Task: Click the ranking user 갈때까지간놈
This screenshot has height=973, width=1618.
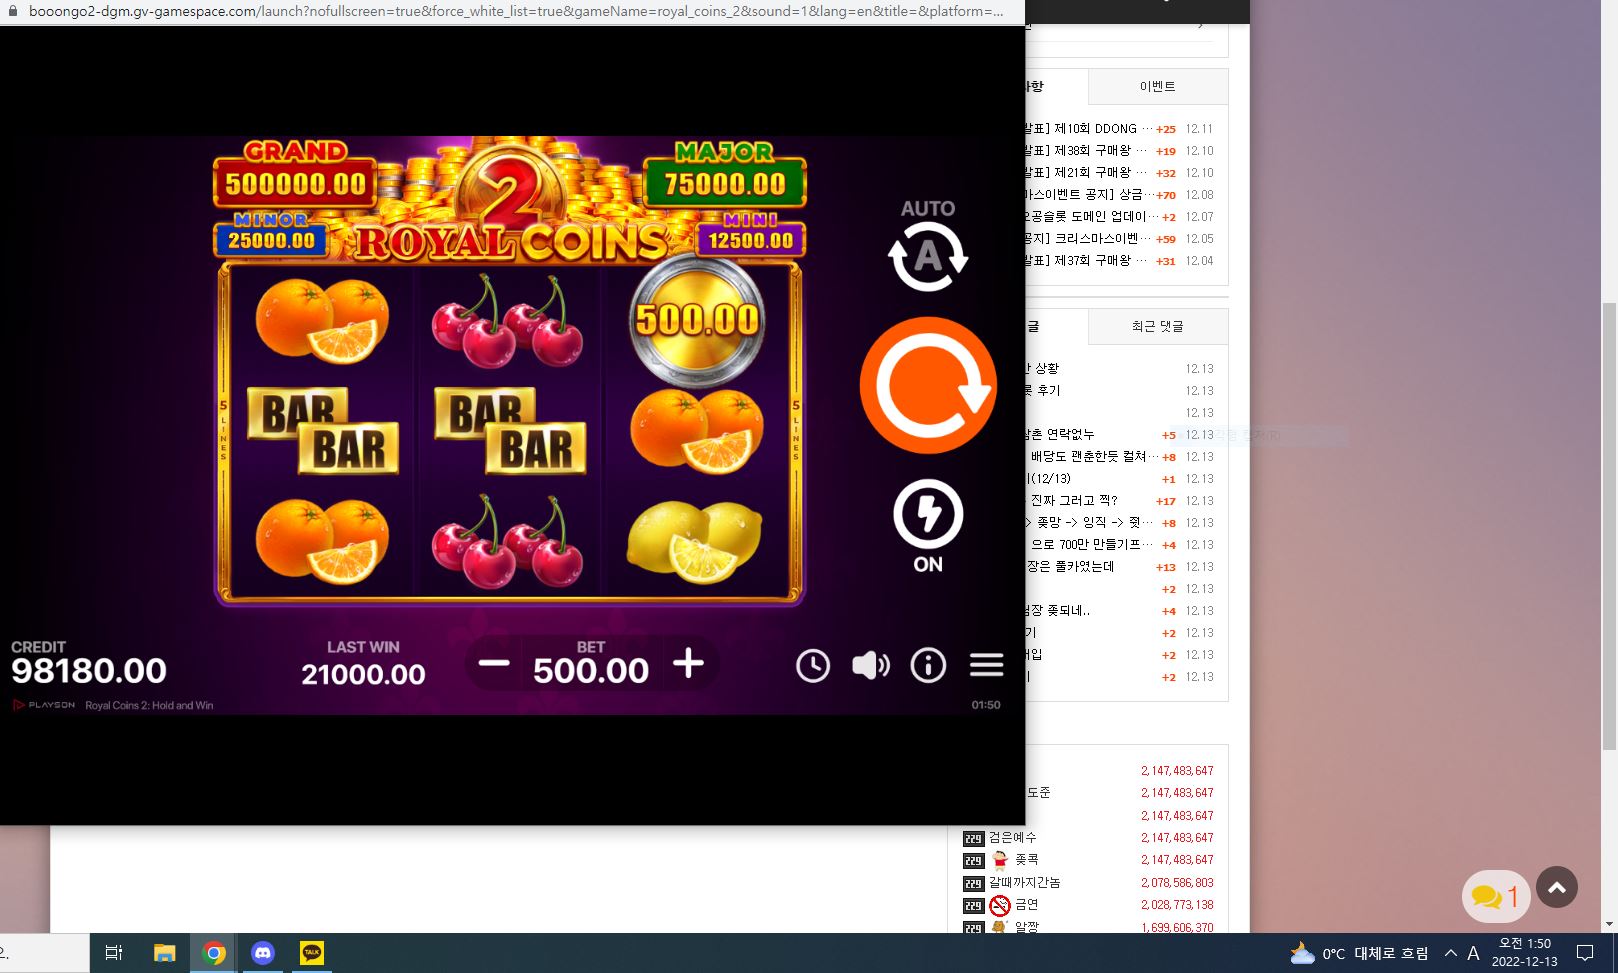Action: (1025, 883)
